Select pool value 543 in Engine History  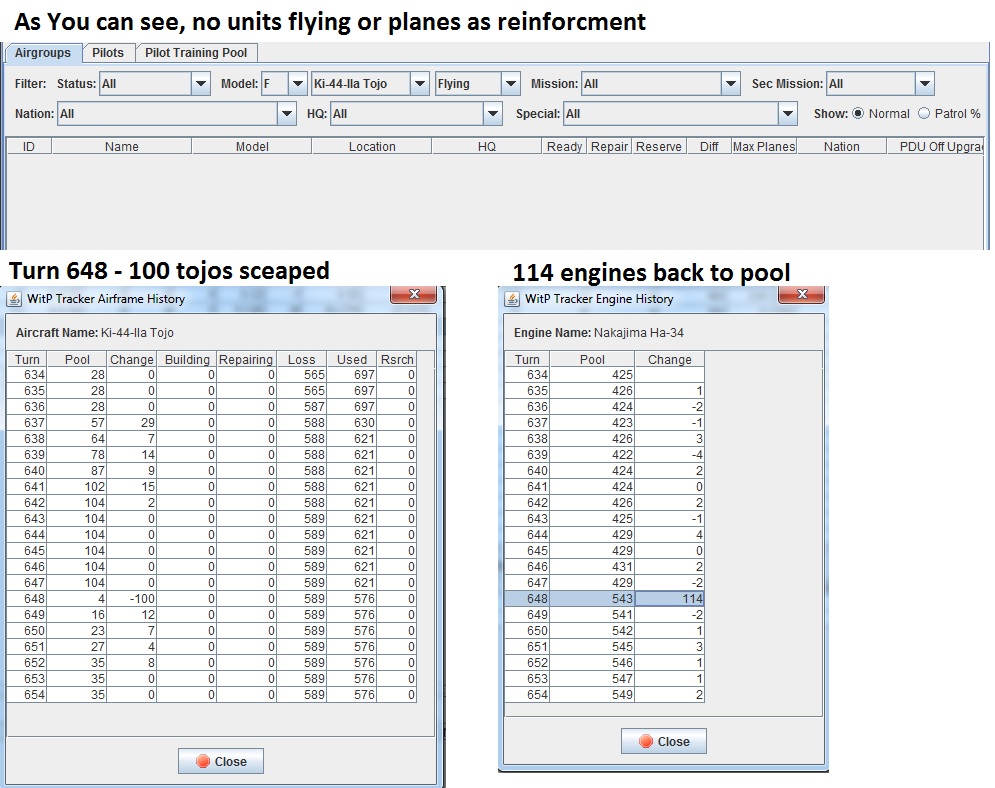click(592, 598)
